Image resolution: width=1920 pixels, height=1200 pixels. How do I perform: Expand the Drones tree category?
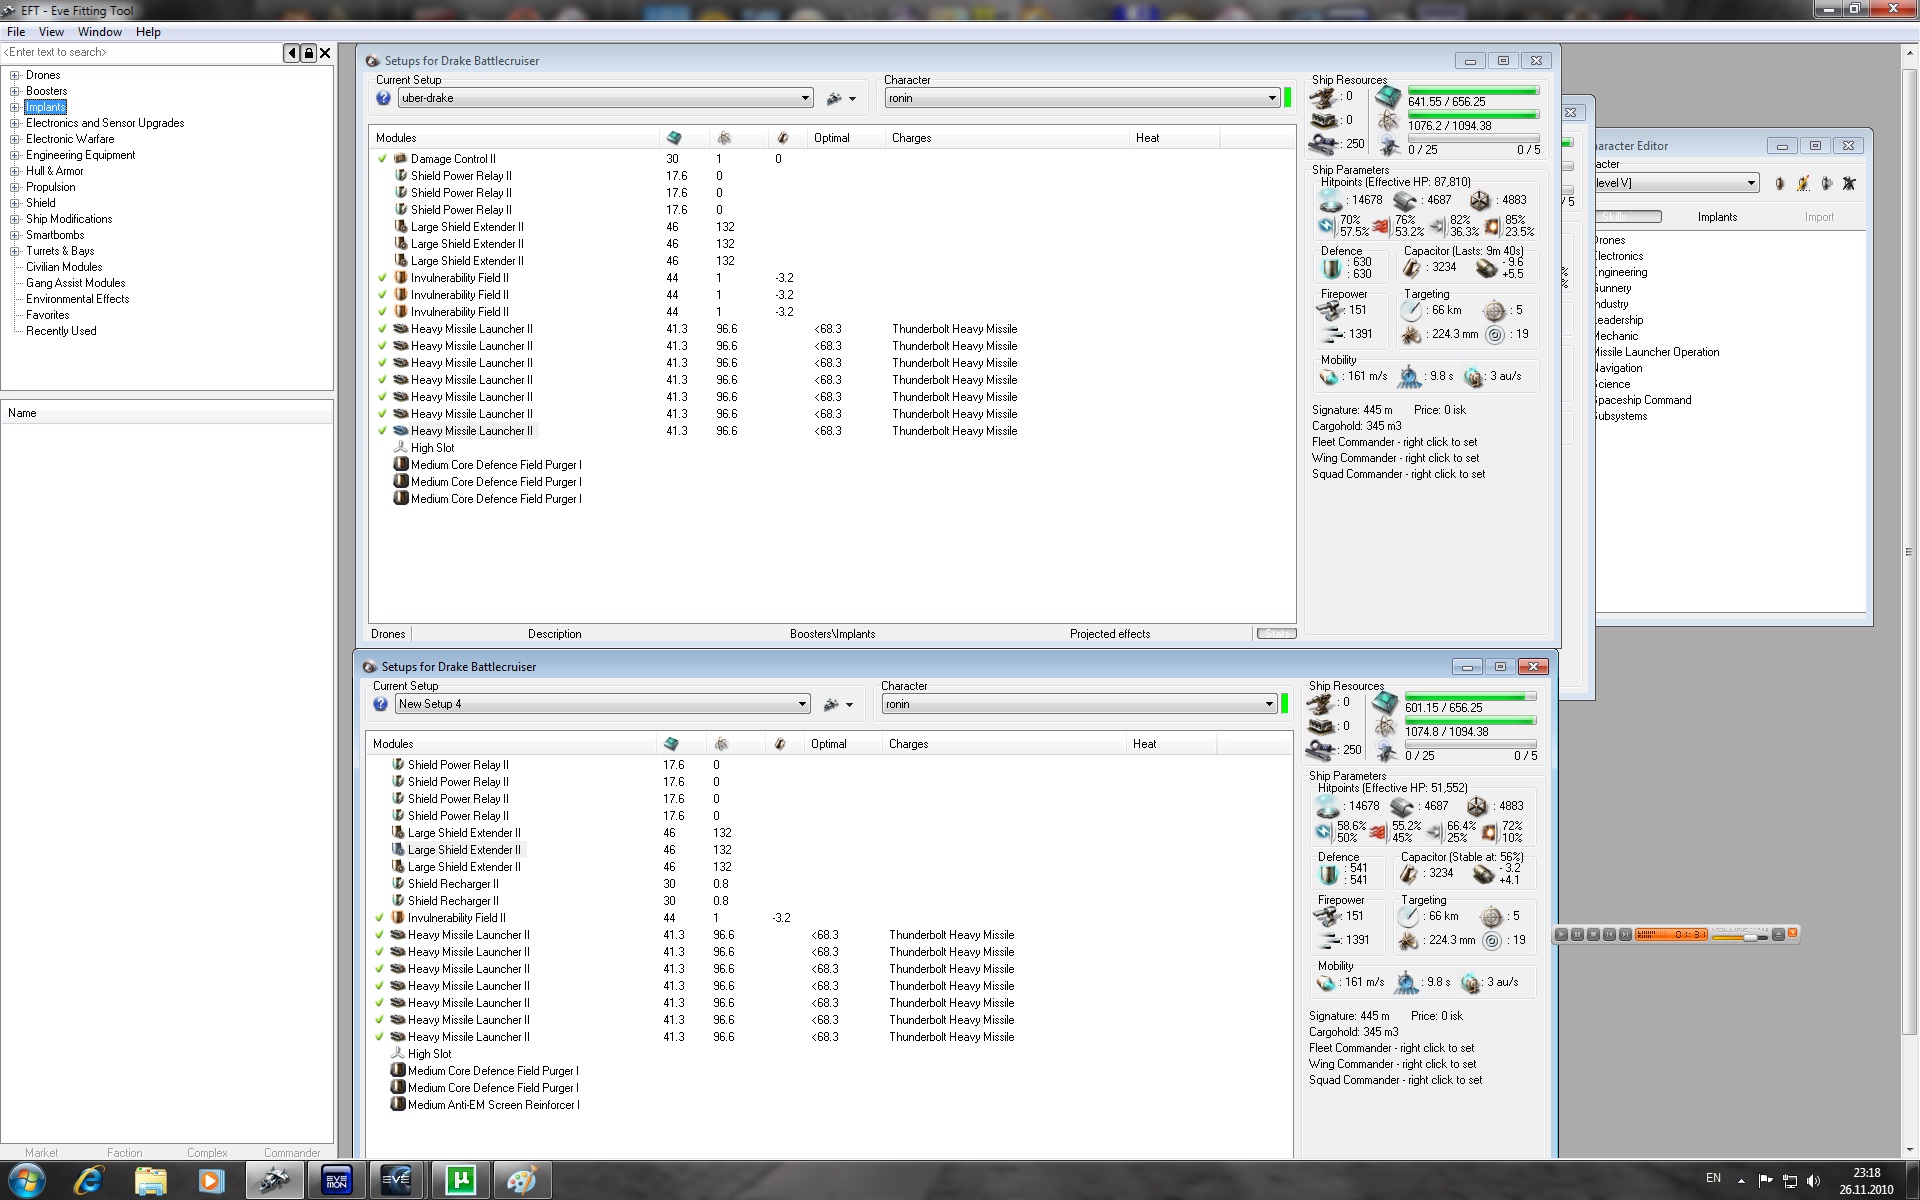[x=15, y=75]
